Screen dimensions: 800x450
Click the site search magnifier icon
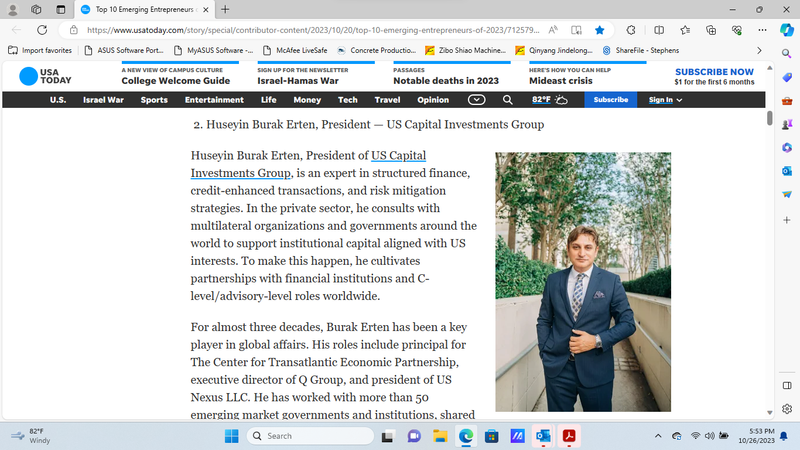point(508,100)
